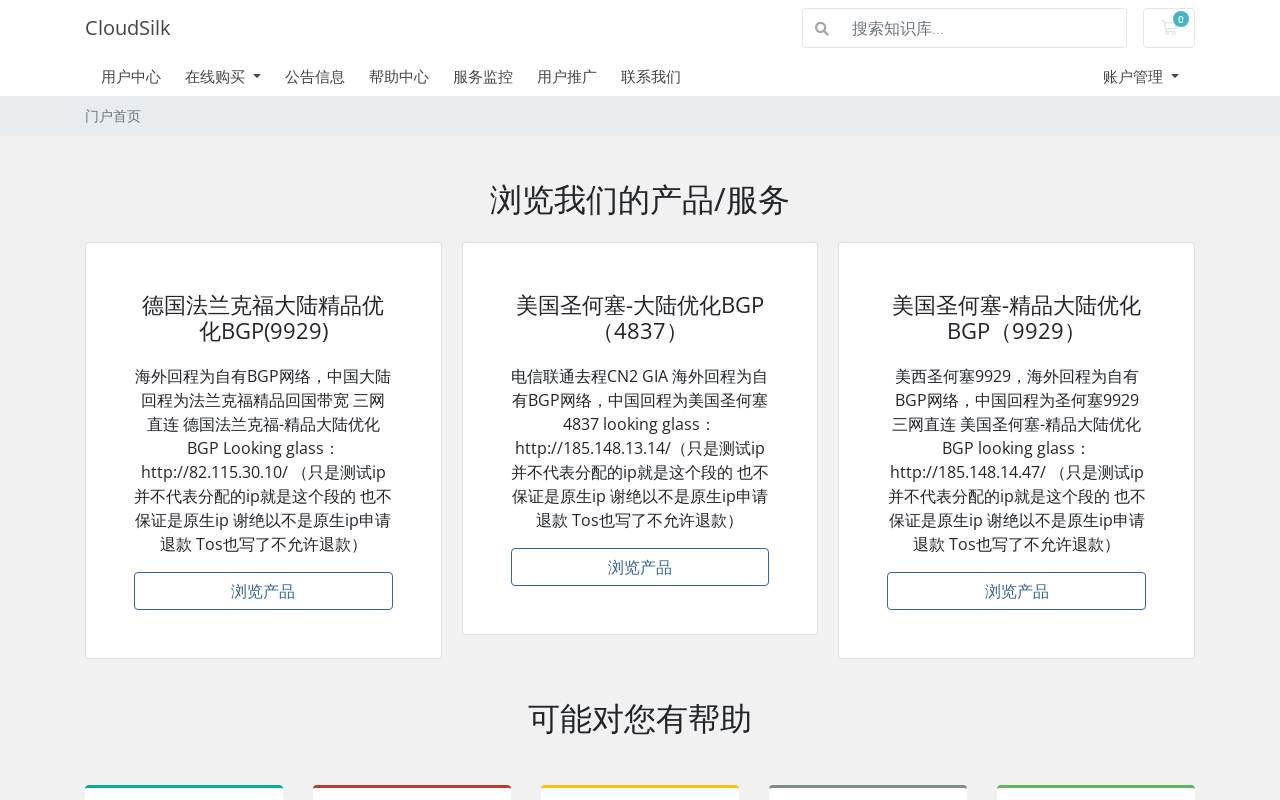
Task: Click the http://185.148.13.14/ looking glass text
Action: coord(593,448)
